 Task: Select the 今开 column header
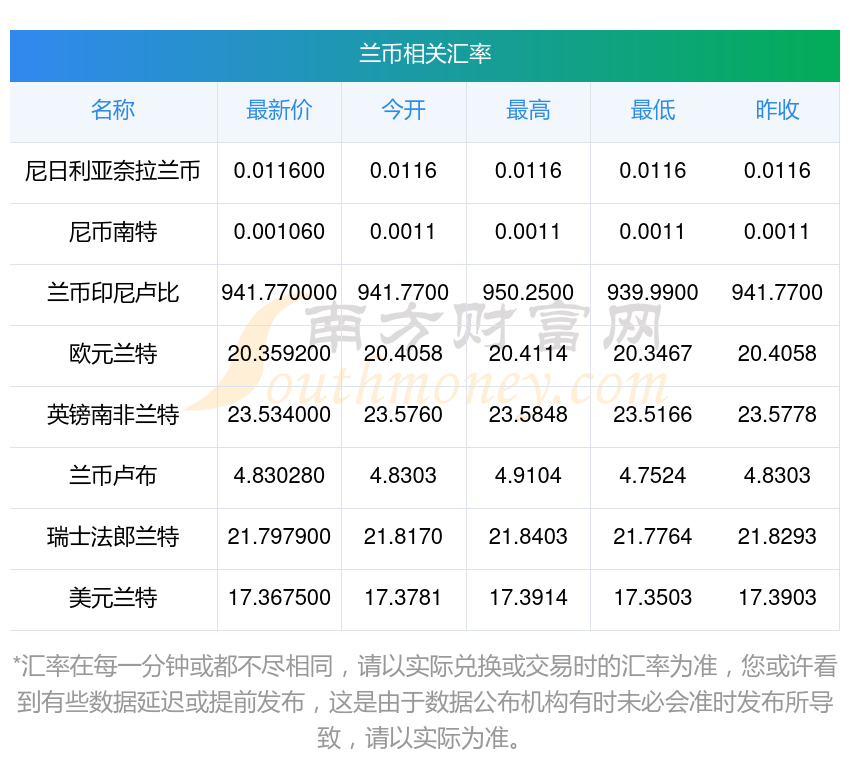[403, 110]
